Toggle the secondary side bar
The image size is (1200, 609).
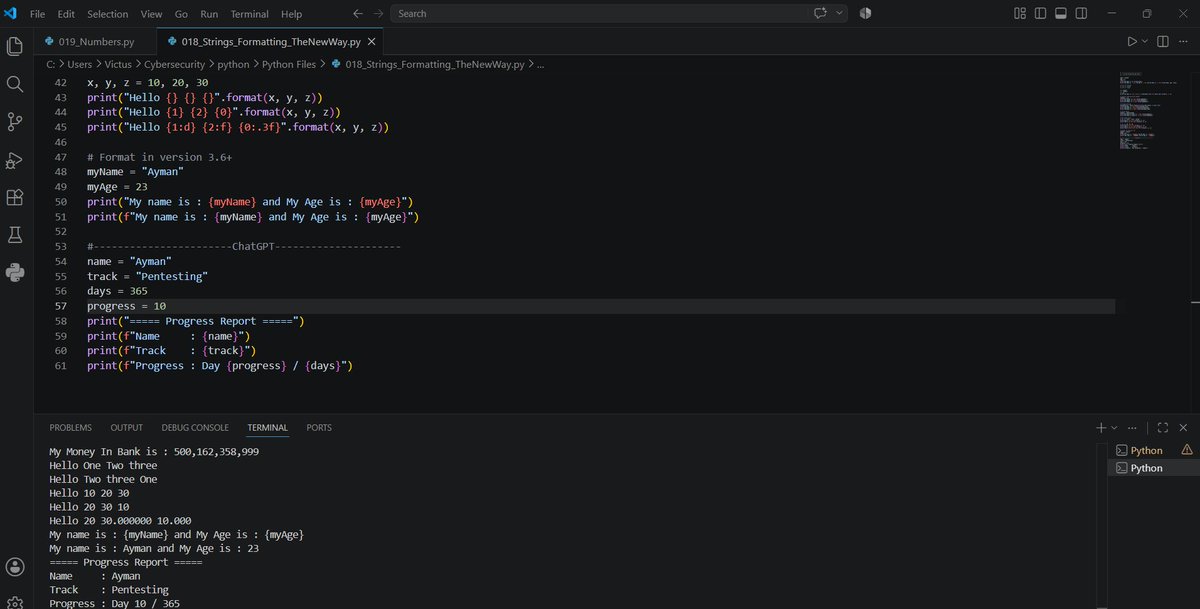[1083, 14]
